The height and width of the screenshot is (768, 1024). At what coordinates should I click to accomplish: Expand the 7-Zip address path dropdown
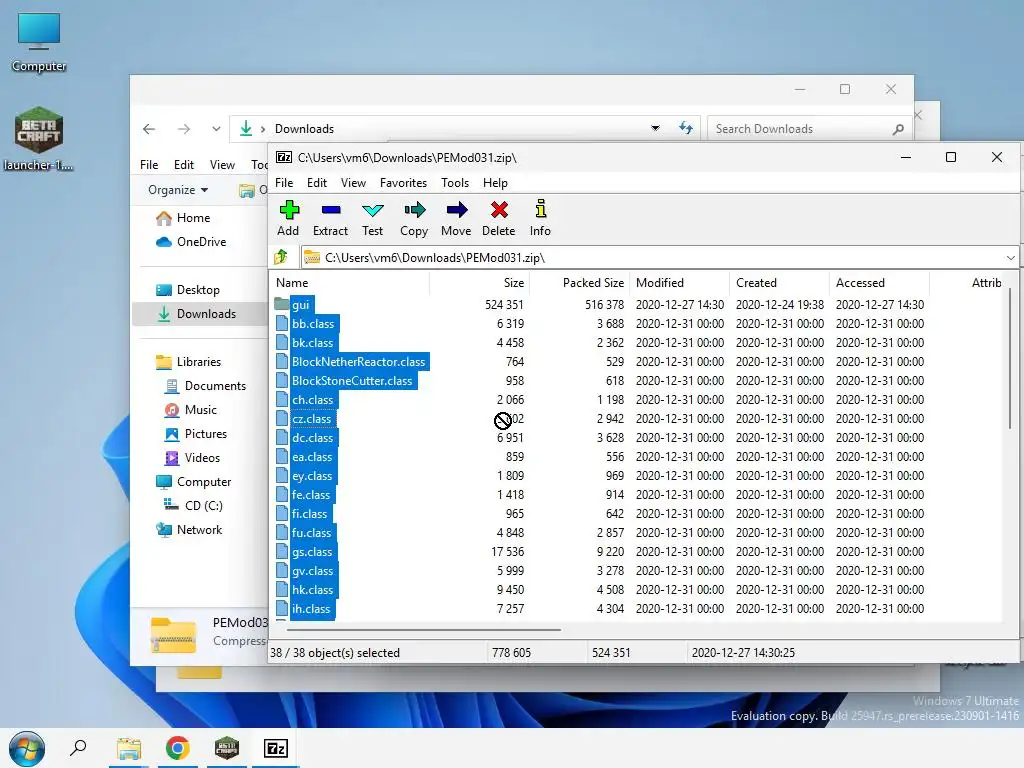point(1010,258)
